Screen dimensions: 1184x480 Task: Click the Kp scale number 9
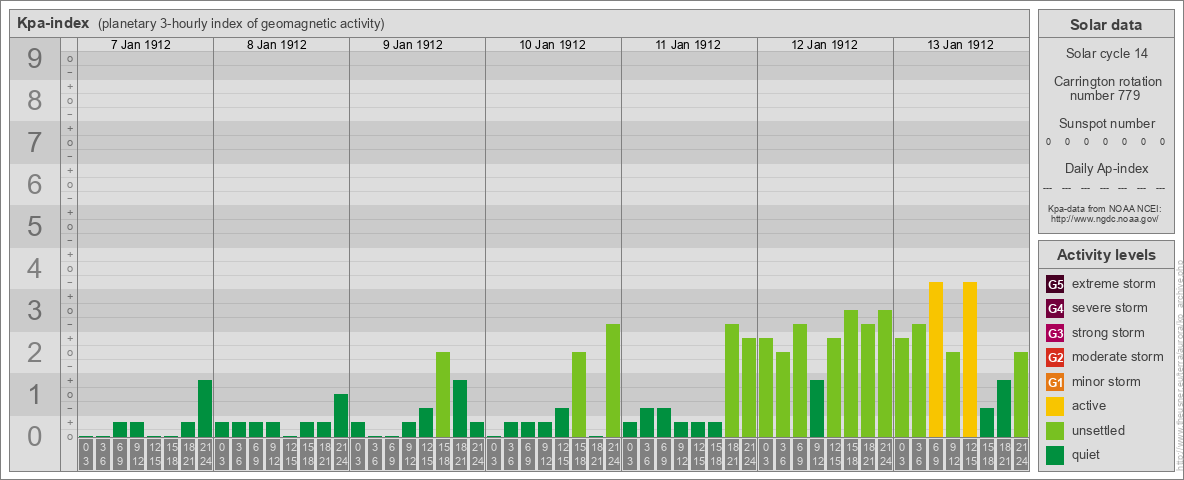tap(34, 59)
